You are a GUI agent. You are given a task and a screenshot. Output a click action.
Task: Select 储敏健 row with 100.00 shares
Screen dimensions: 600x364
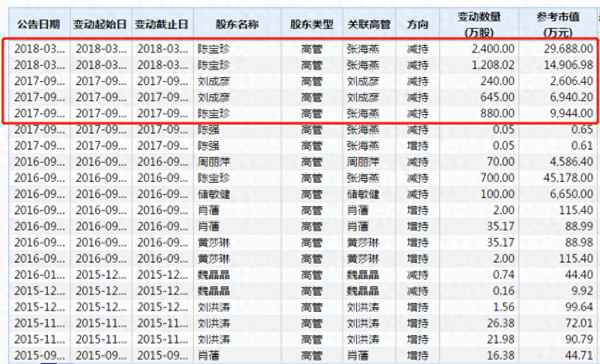coord(302,194)
